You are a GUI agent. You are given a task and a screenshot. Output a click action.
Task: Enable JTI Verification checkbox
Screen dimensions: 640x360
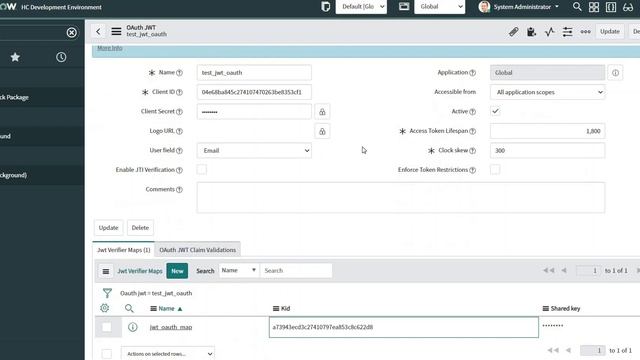(x=202, y=169)
